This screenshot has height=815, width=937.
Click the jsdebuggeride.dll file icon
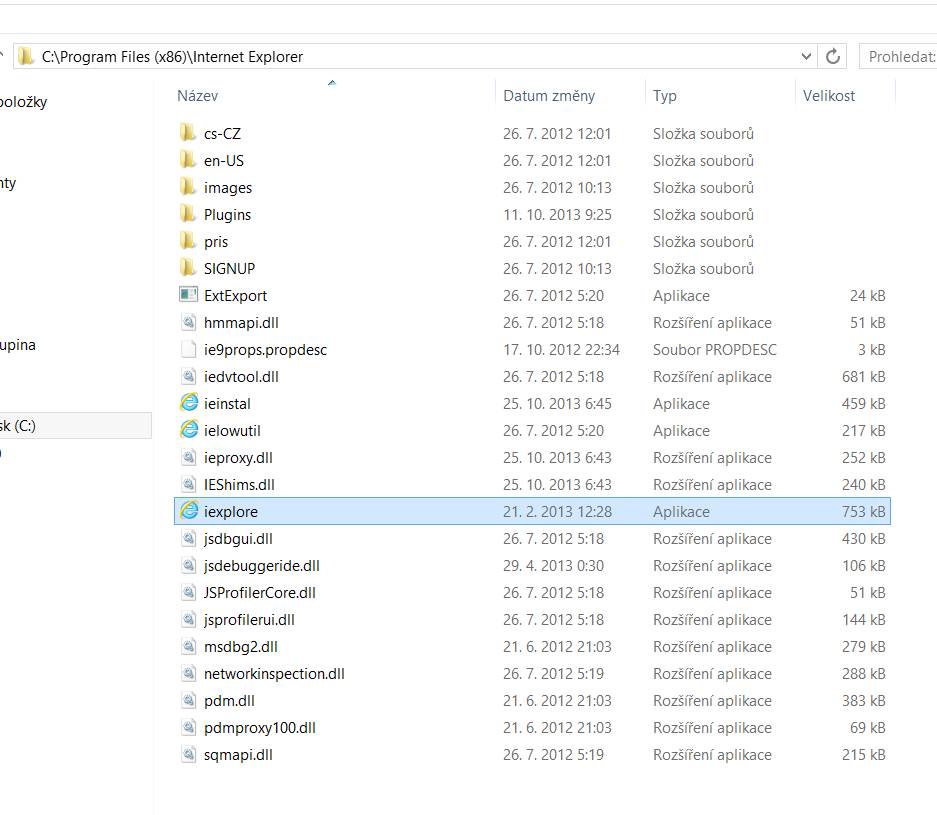point(188,565)
